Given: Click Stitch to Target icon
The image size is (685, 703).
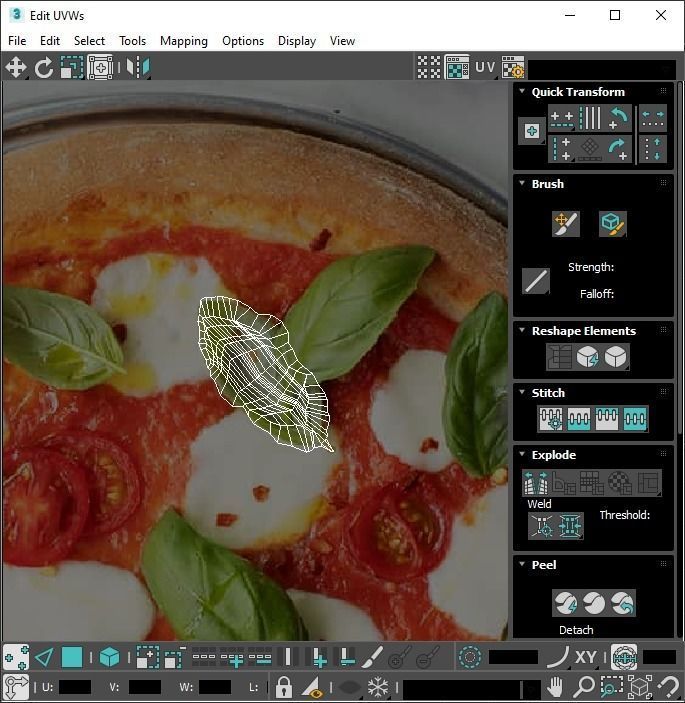Looking at the screenshot, I should coord(551,419).
